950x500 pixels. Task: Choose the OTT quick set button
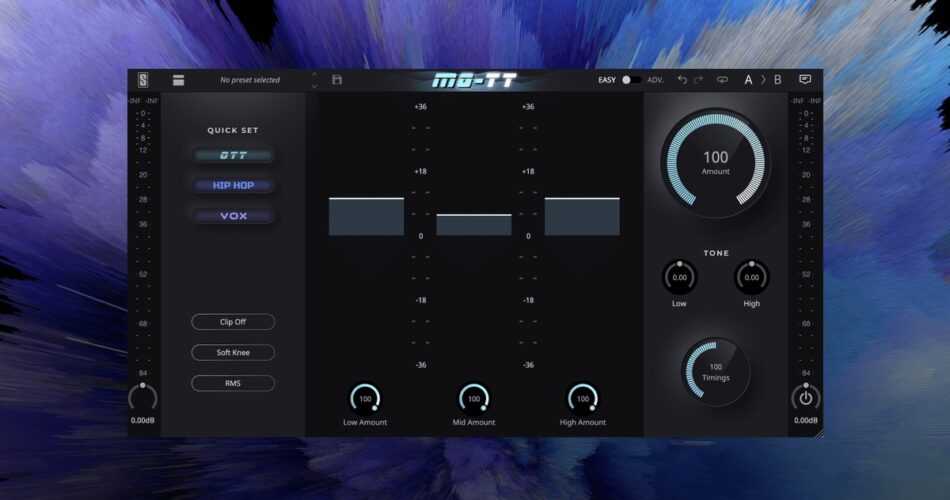233,155
